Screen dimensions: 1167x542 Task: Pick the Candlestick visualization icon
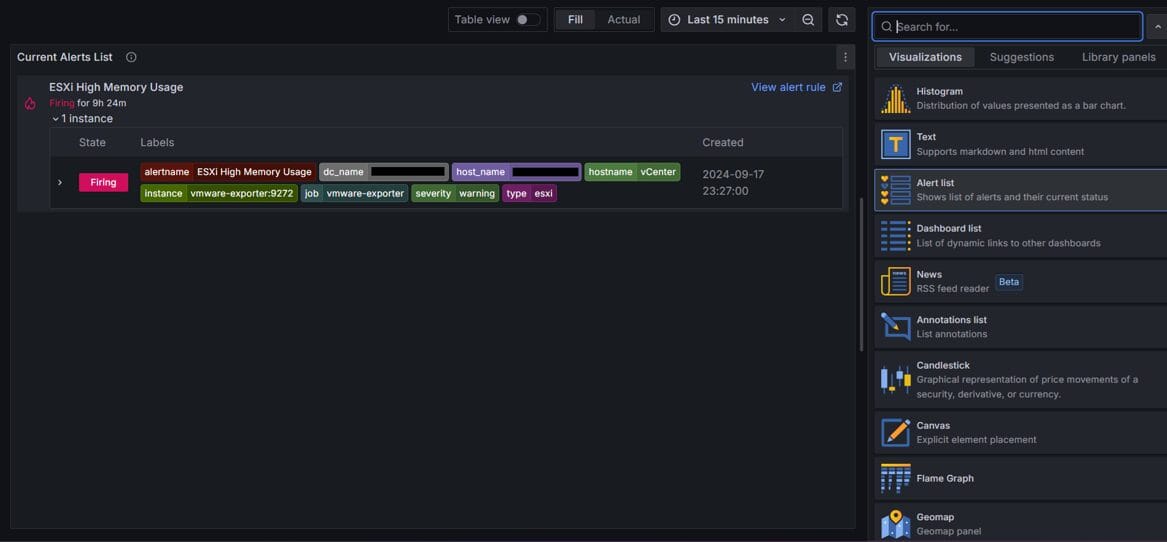pos(895,380)
